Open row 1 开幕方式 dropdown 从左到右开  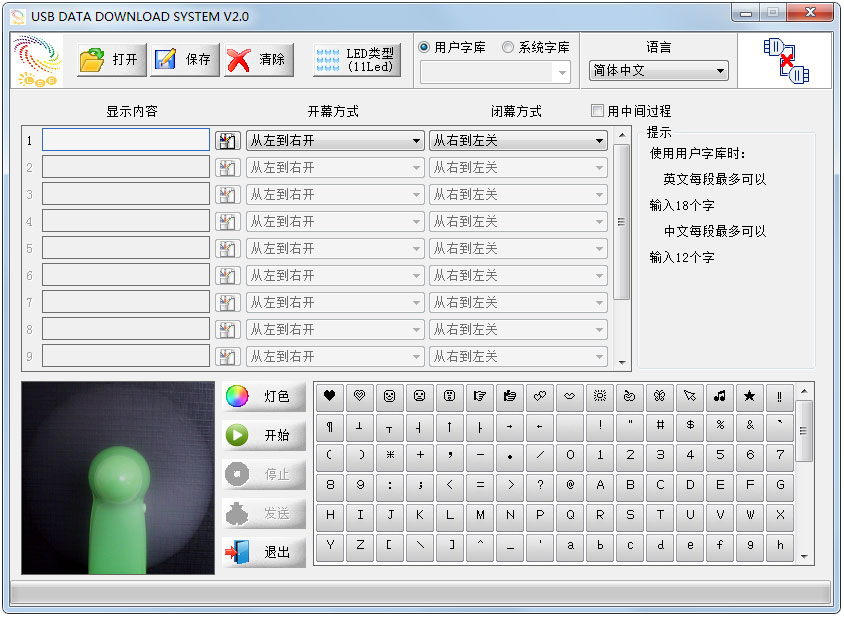pos(335,141)
